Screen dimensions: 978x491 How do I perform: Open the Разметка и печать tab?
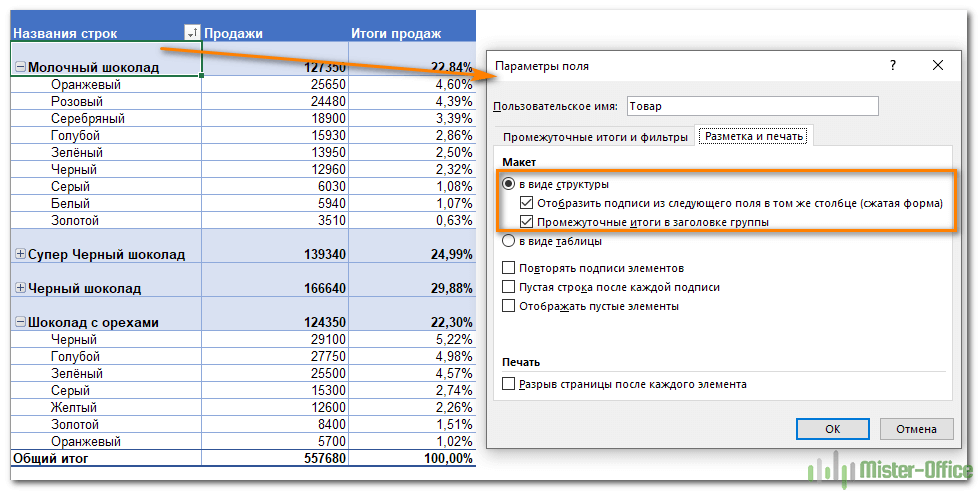[x=755, y=136]
